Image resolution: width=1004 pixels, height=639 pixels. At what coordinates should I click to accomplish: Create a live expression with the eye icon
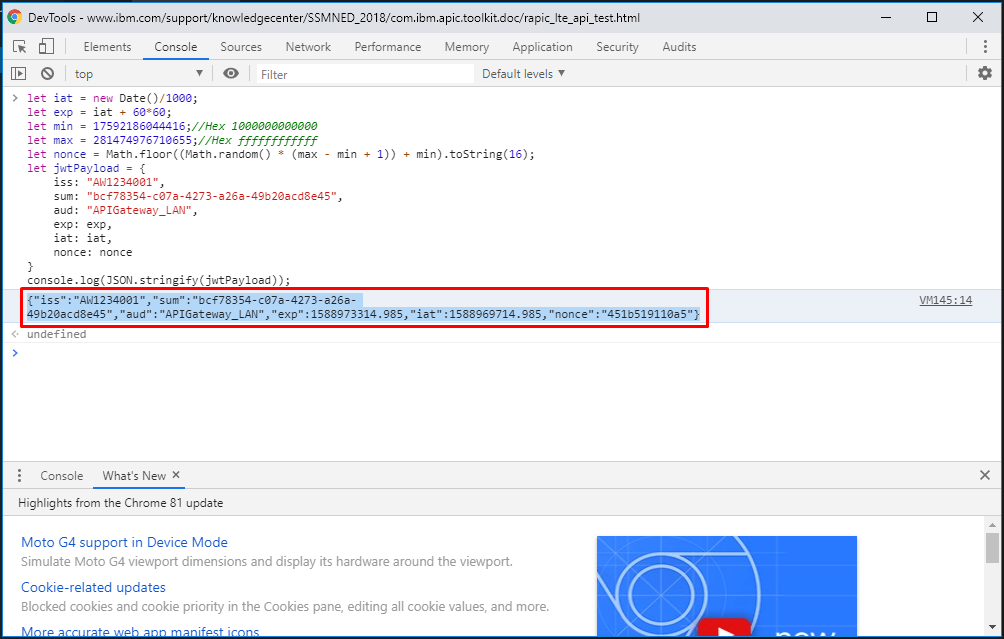coord(230,73)
